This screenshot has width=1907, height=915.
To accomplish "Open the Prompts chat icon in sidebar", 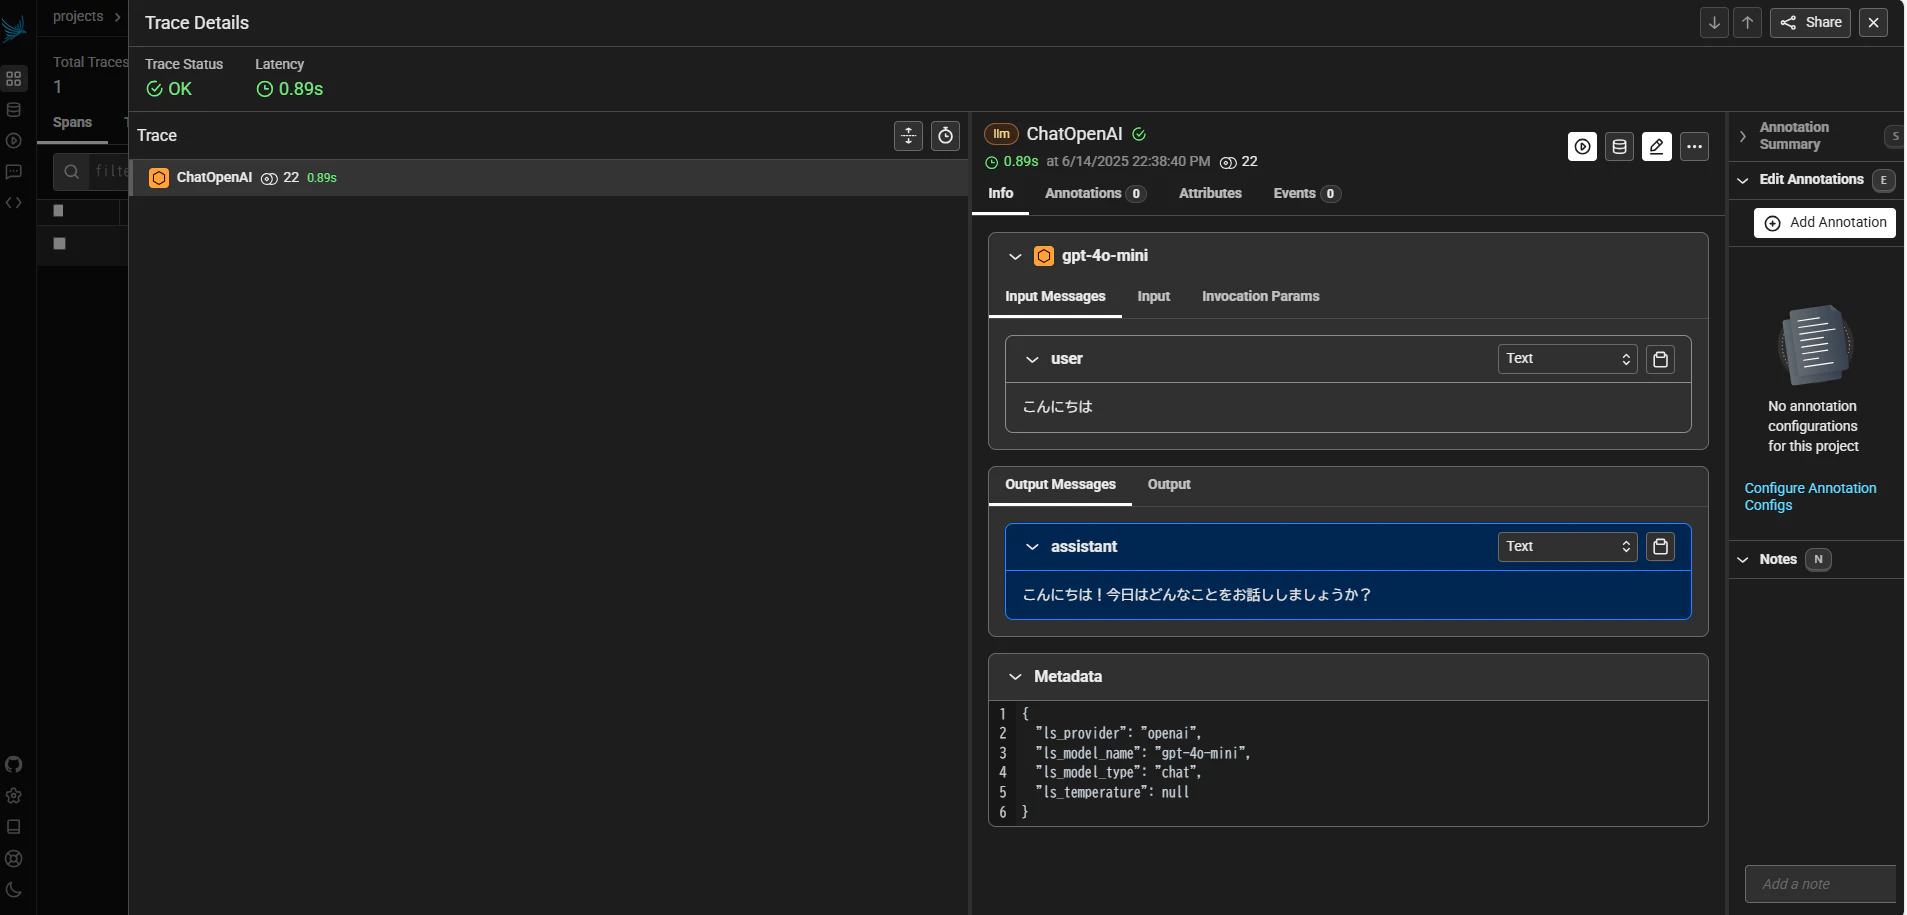I will [14, 172].
